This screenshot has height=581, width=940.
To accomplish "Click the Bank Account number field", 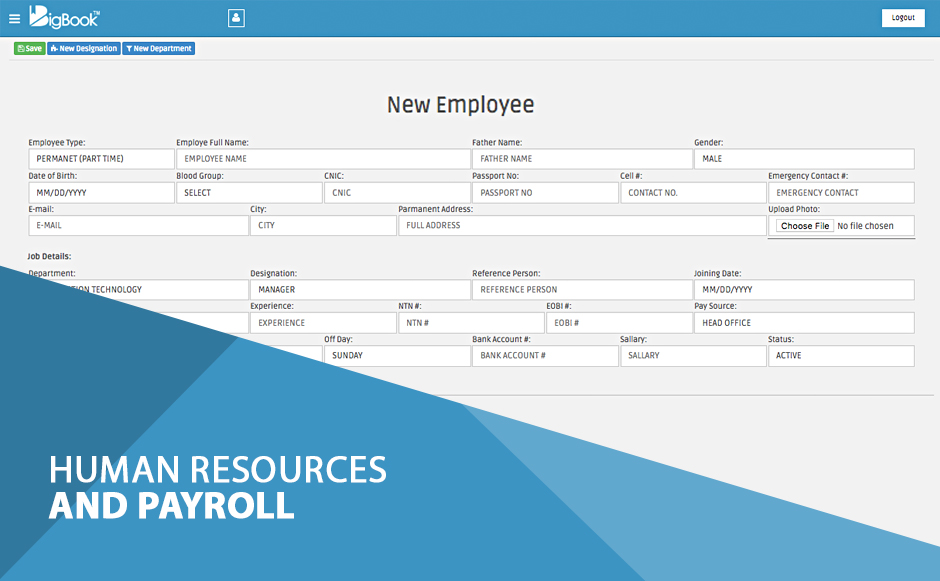I will coord(544,356).
